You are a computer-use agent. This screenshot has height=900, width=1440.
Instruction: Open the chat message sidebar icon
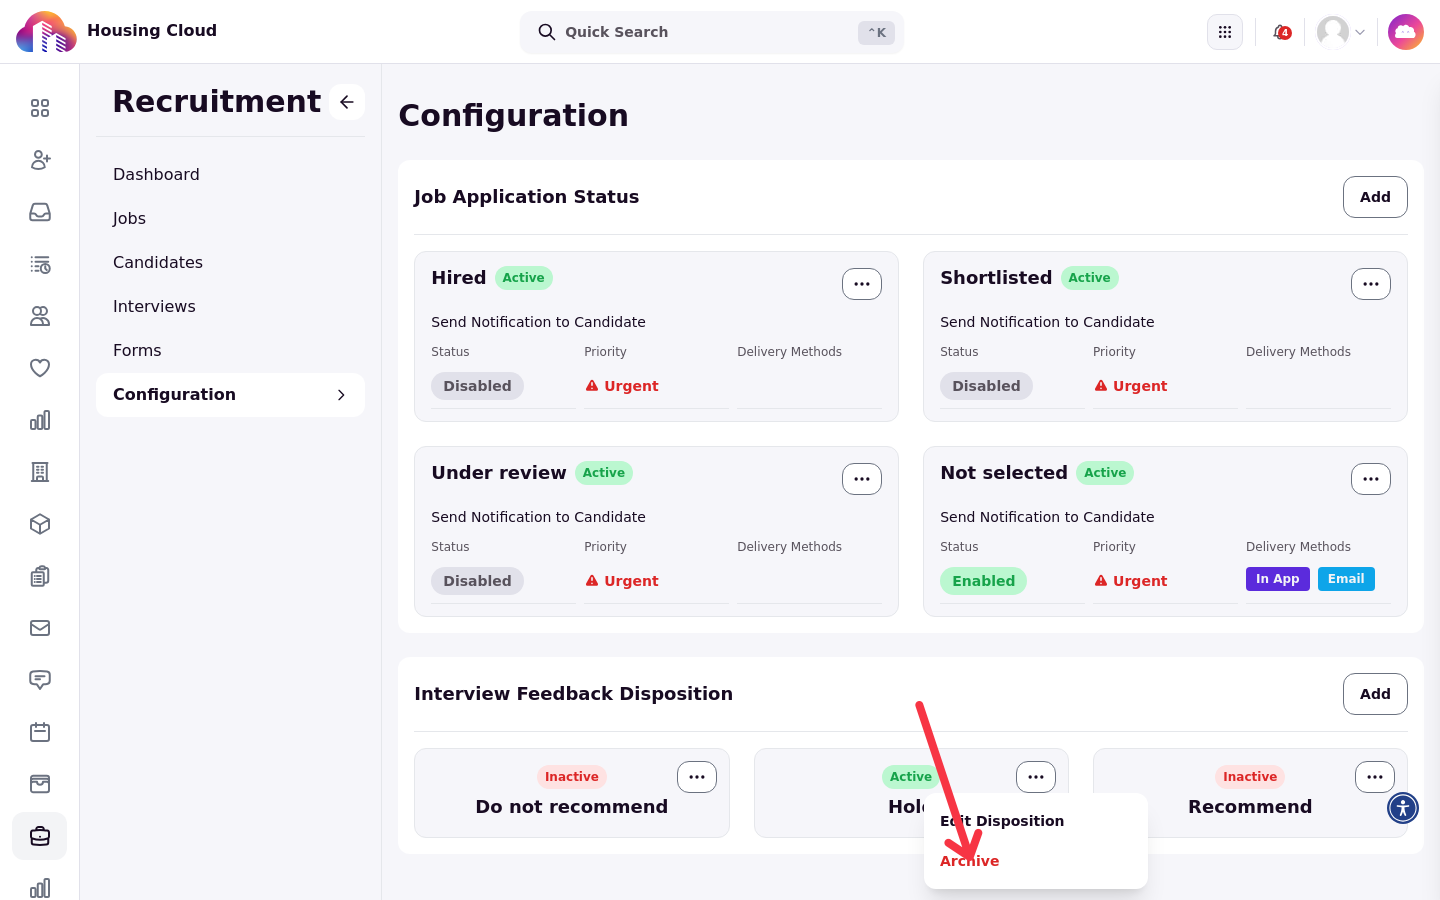tap(40, 680)
